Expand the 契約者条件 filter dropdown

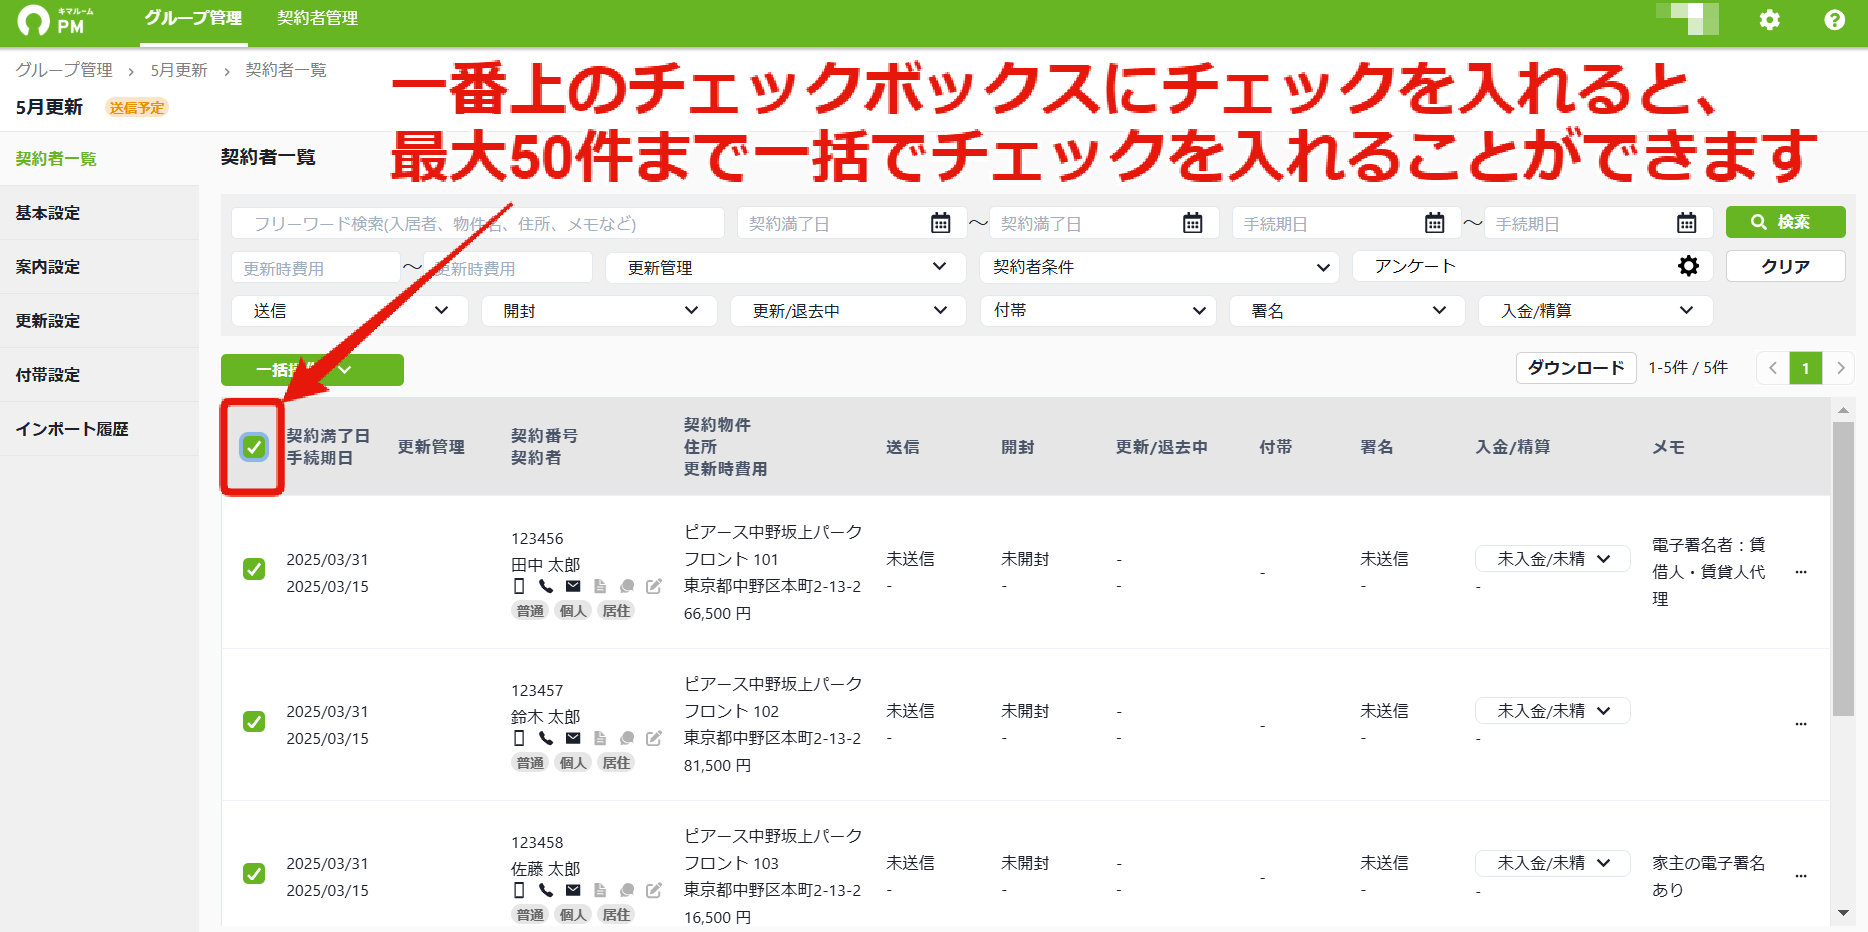1159,267
